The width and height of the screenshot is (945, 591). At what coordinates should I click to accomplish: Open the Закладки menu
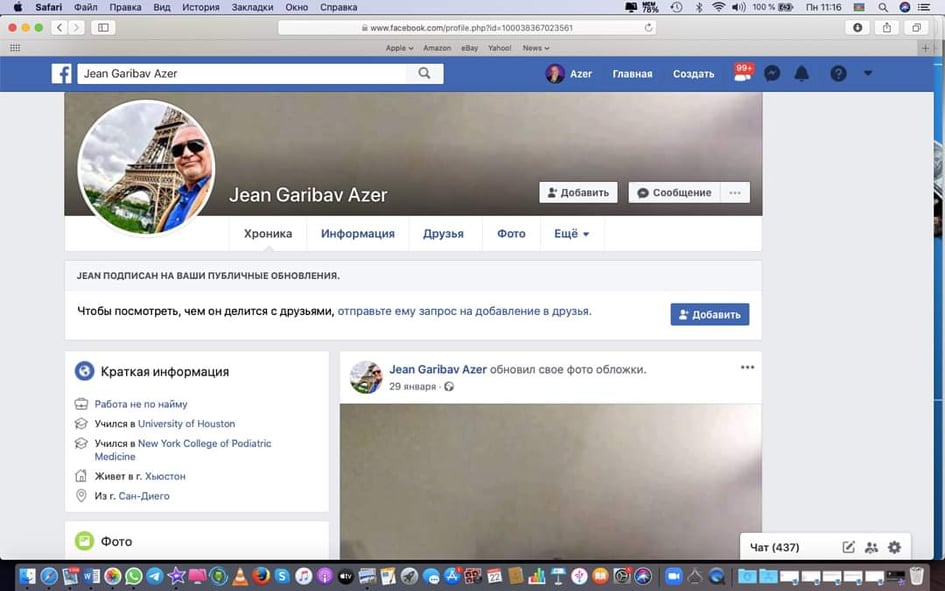point(252,7)
